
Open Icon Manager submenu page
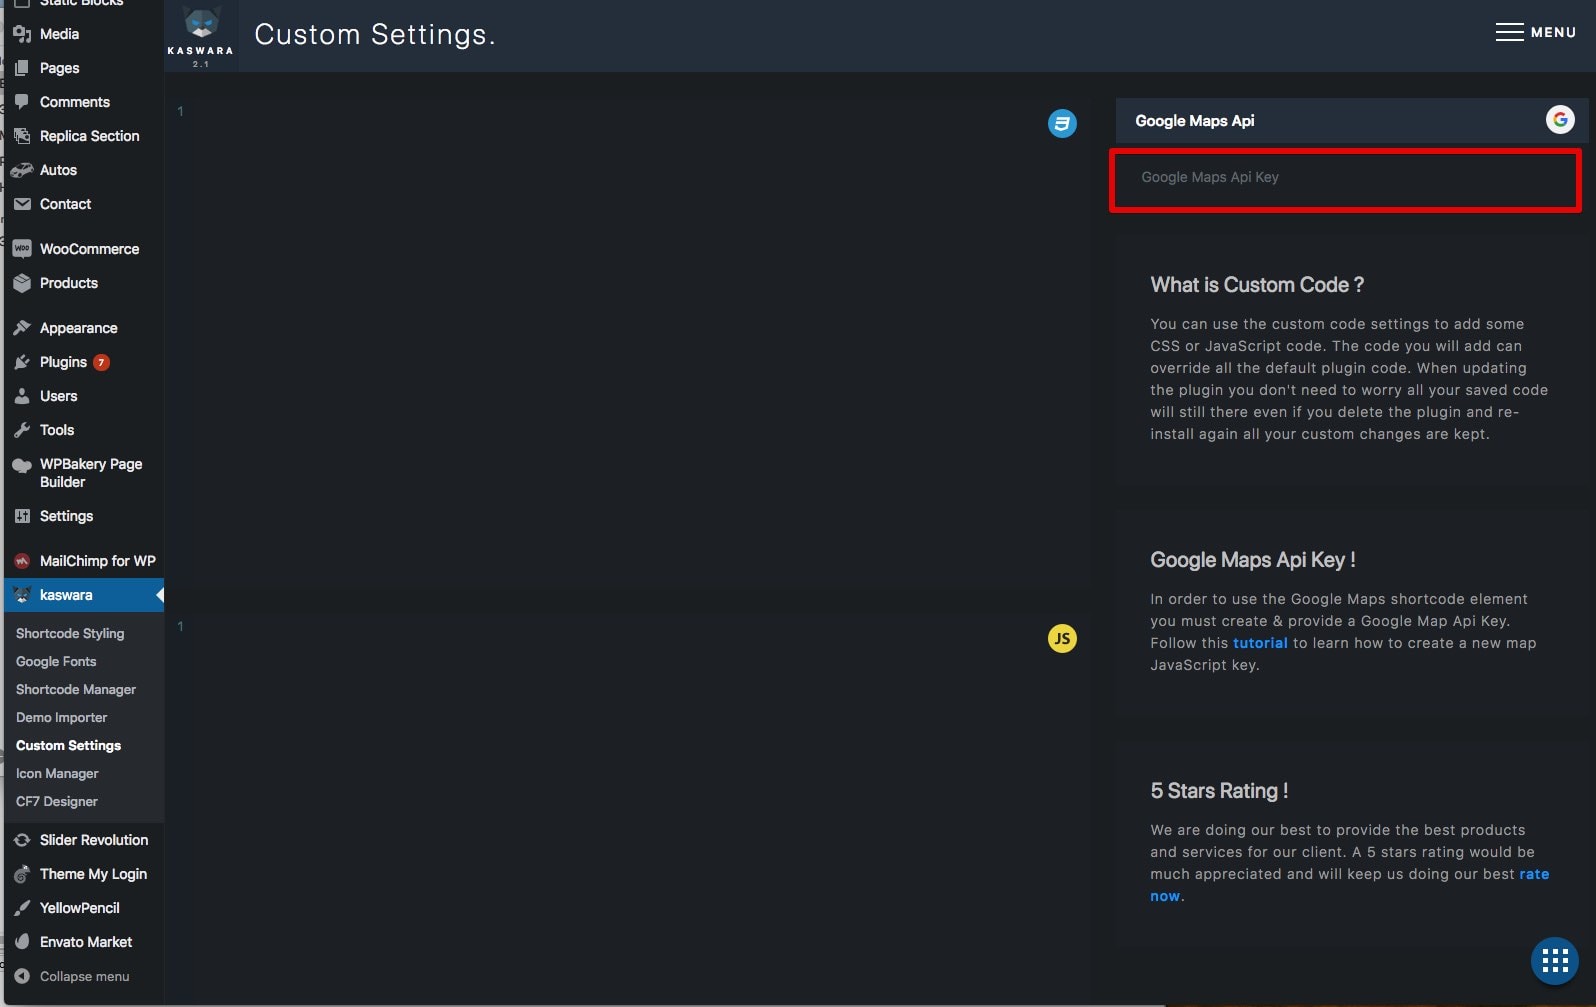coord(57,773)
